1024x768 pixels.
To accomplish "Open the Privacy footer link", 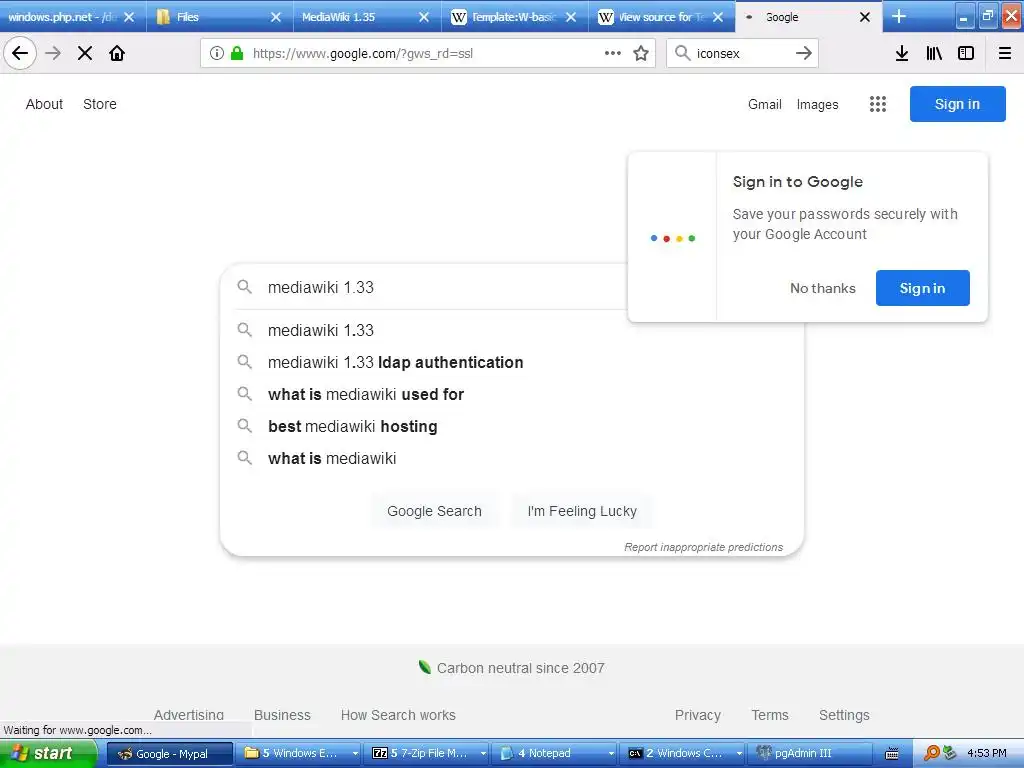I will tap(697, 715).
